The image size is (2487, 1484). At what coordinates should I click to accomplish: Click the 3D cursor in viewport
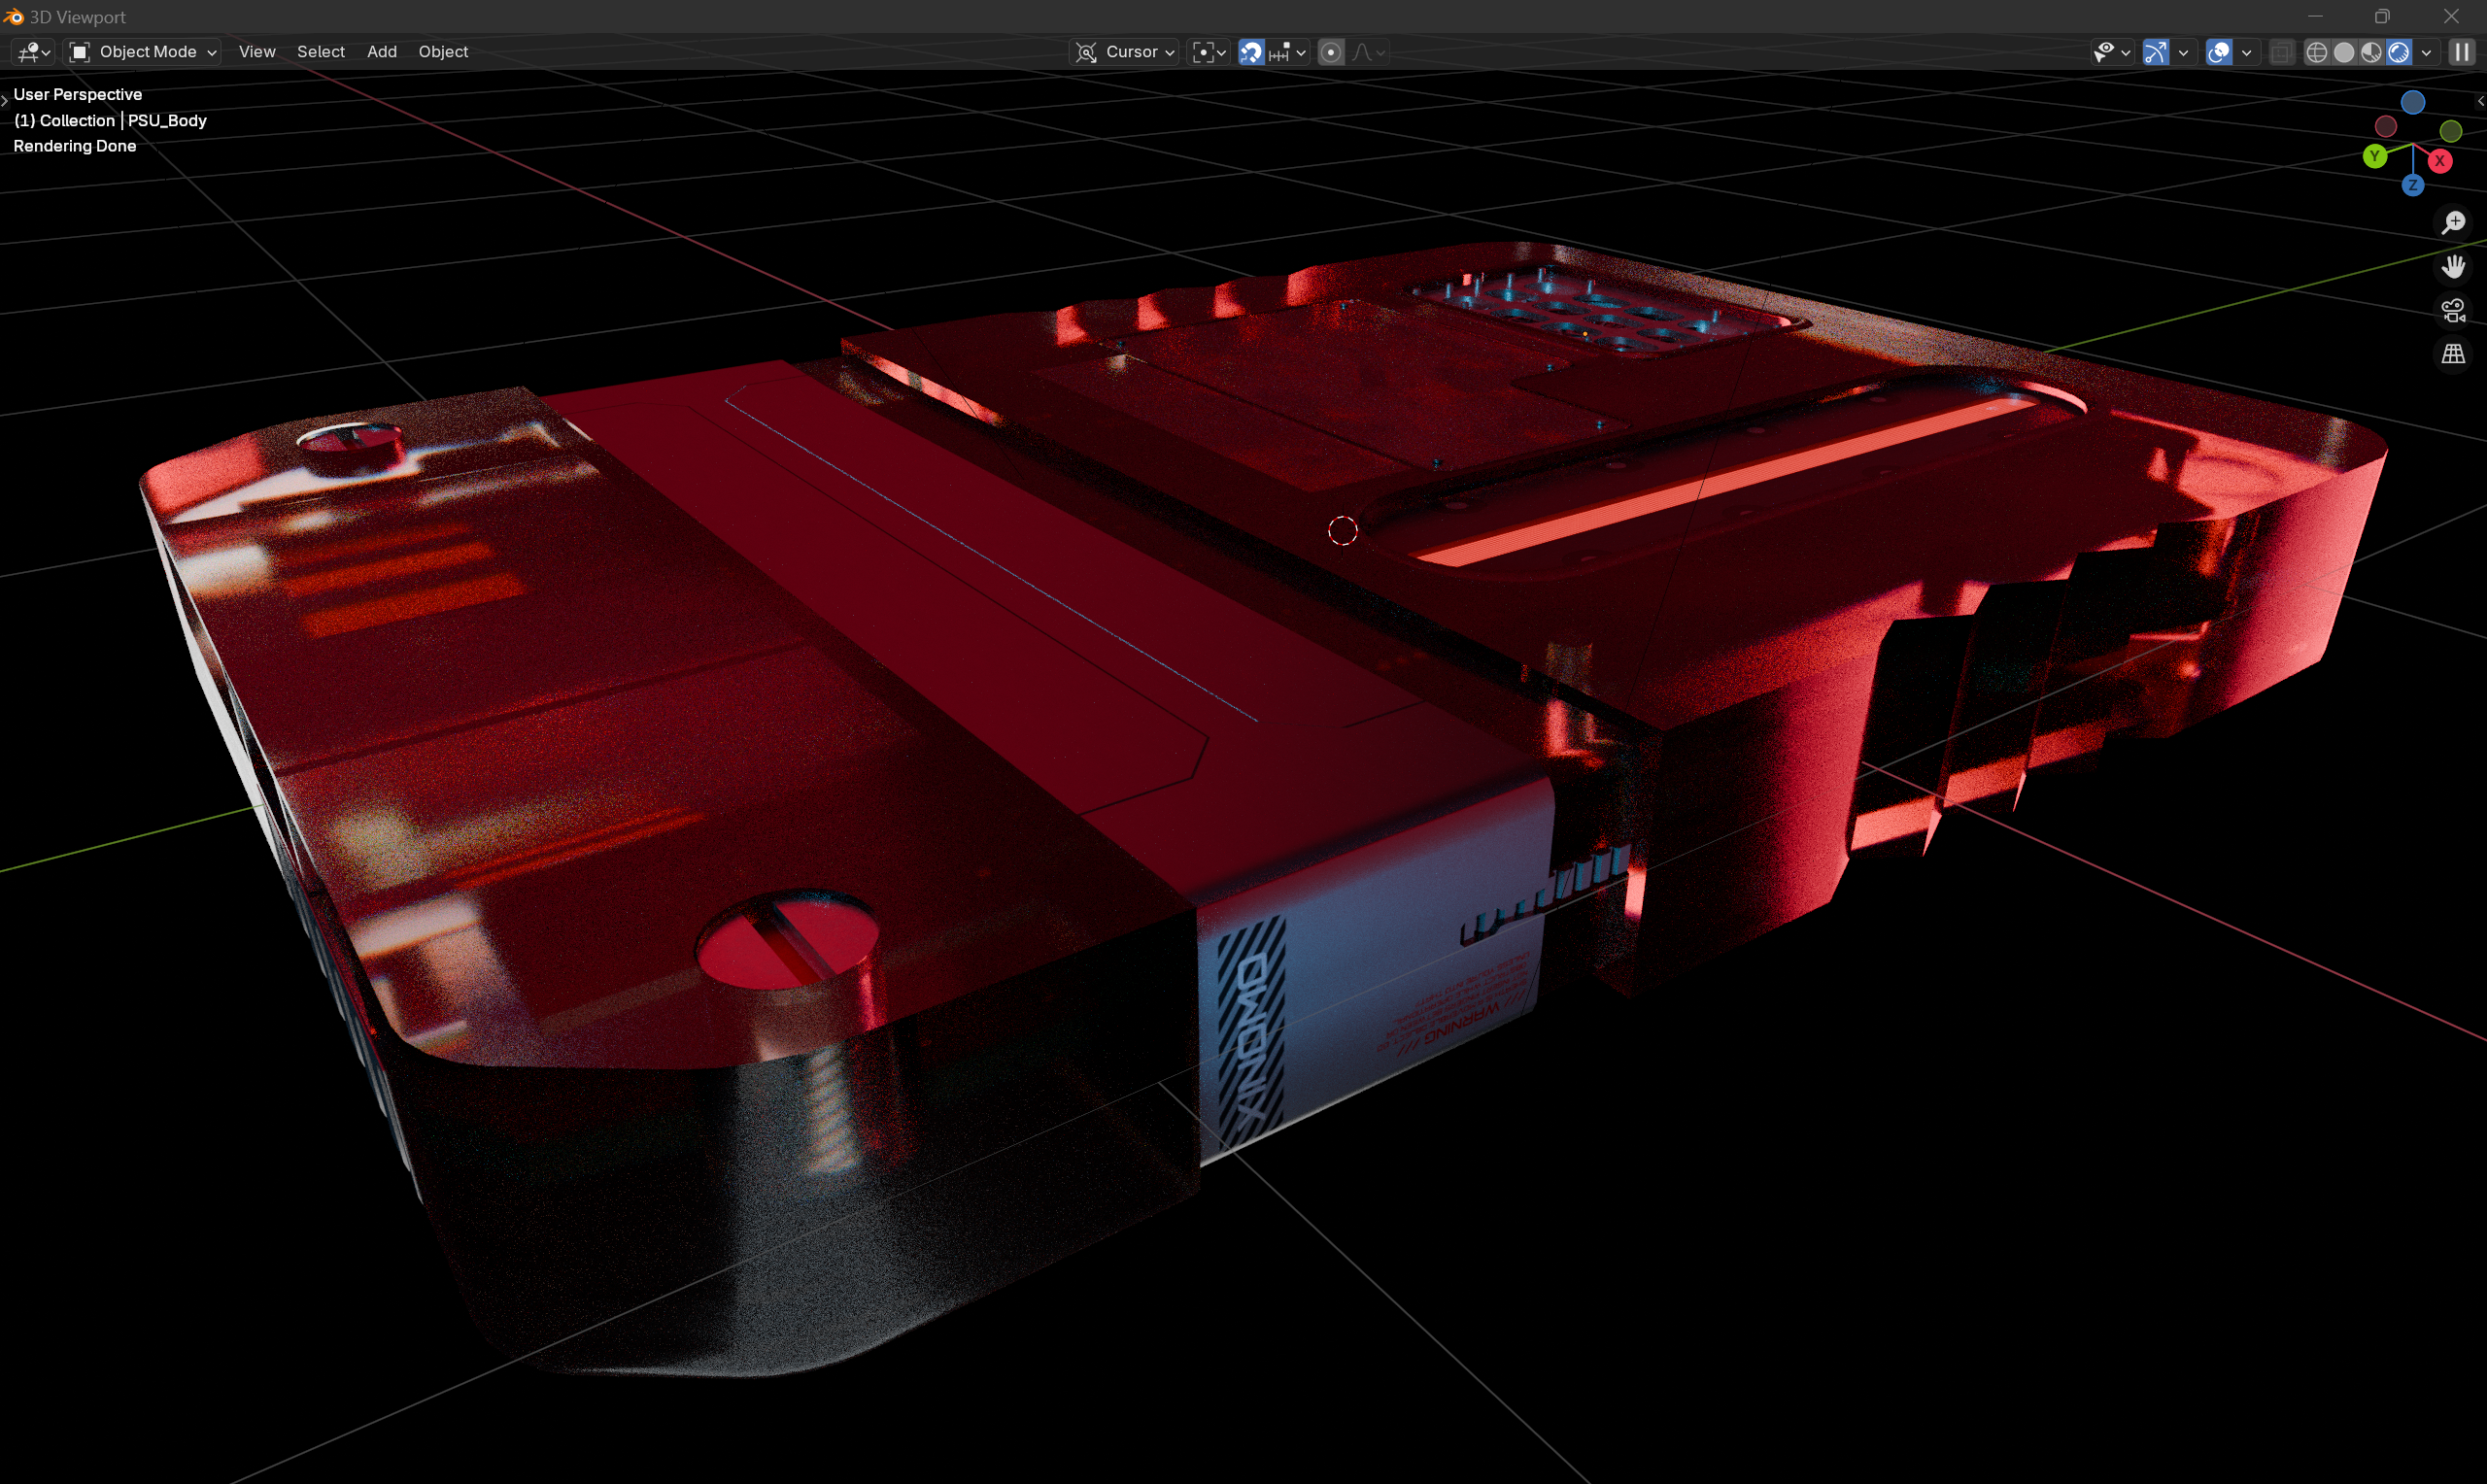1342,531
